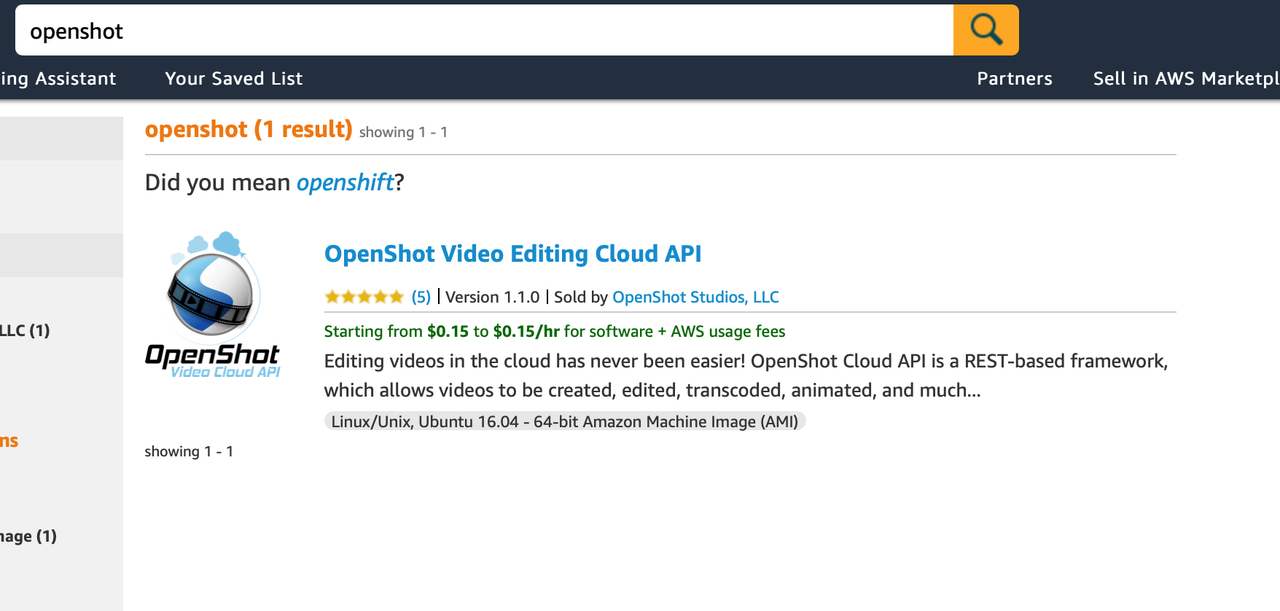
Task: Choose the sidebar filter ending in nage (1)
Action: [28, 536]
